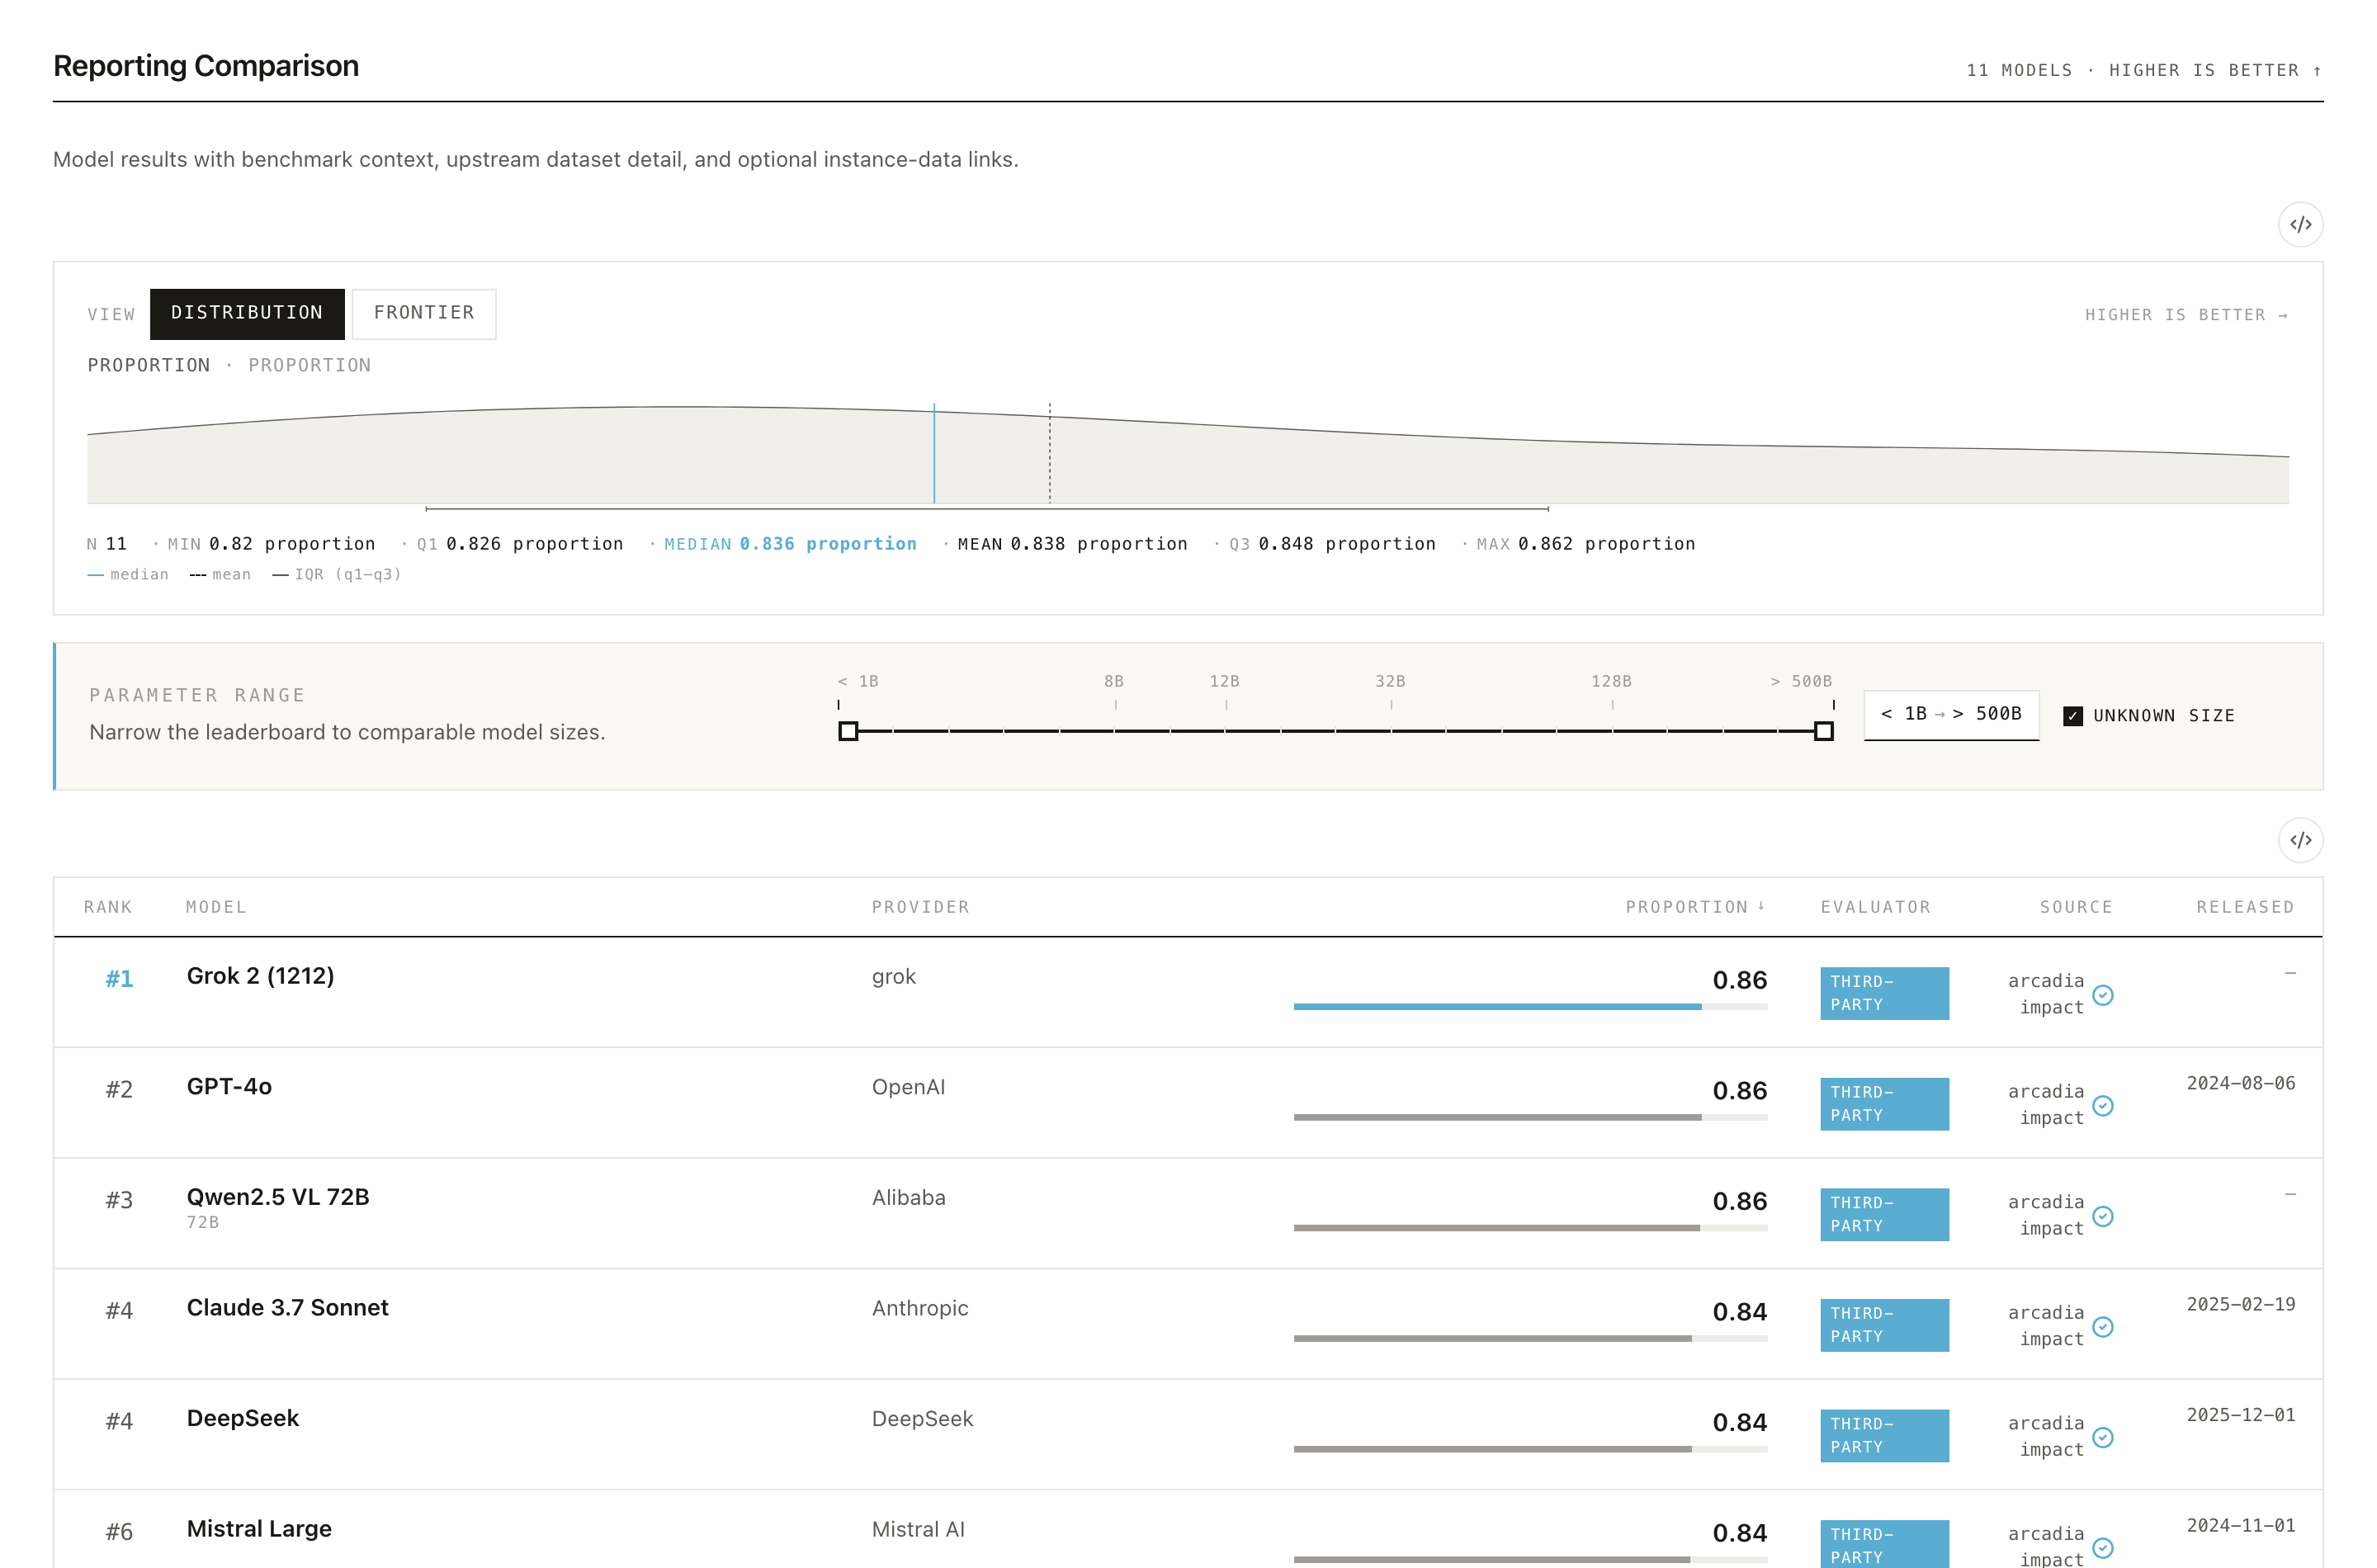The width and height of the screenshot is (2377, 1568).
Task: Click the 2025-02-19 release date
Action: [x=2240, y=1304]
